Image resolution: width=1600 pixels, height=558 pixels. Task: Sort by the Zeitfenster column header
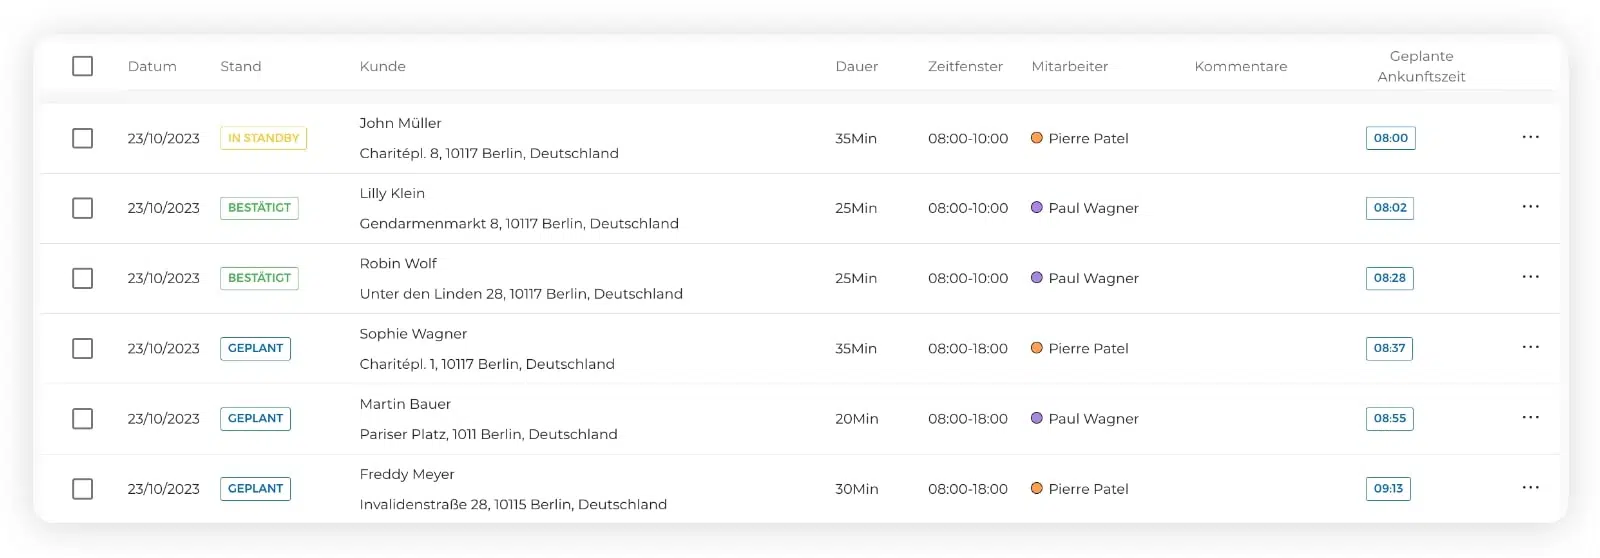(965, 66)
